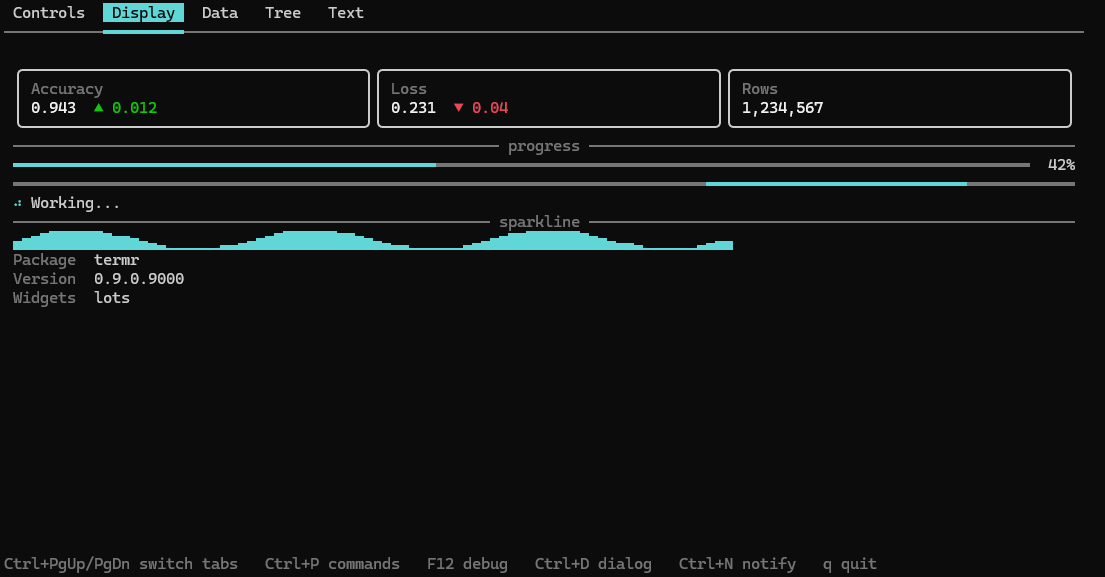
Task: Click the Widgets label
Action: [x=44, y=298]
